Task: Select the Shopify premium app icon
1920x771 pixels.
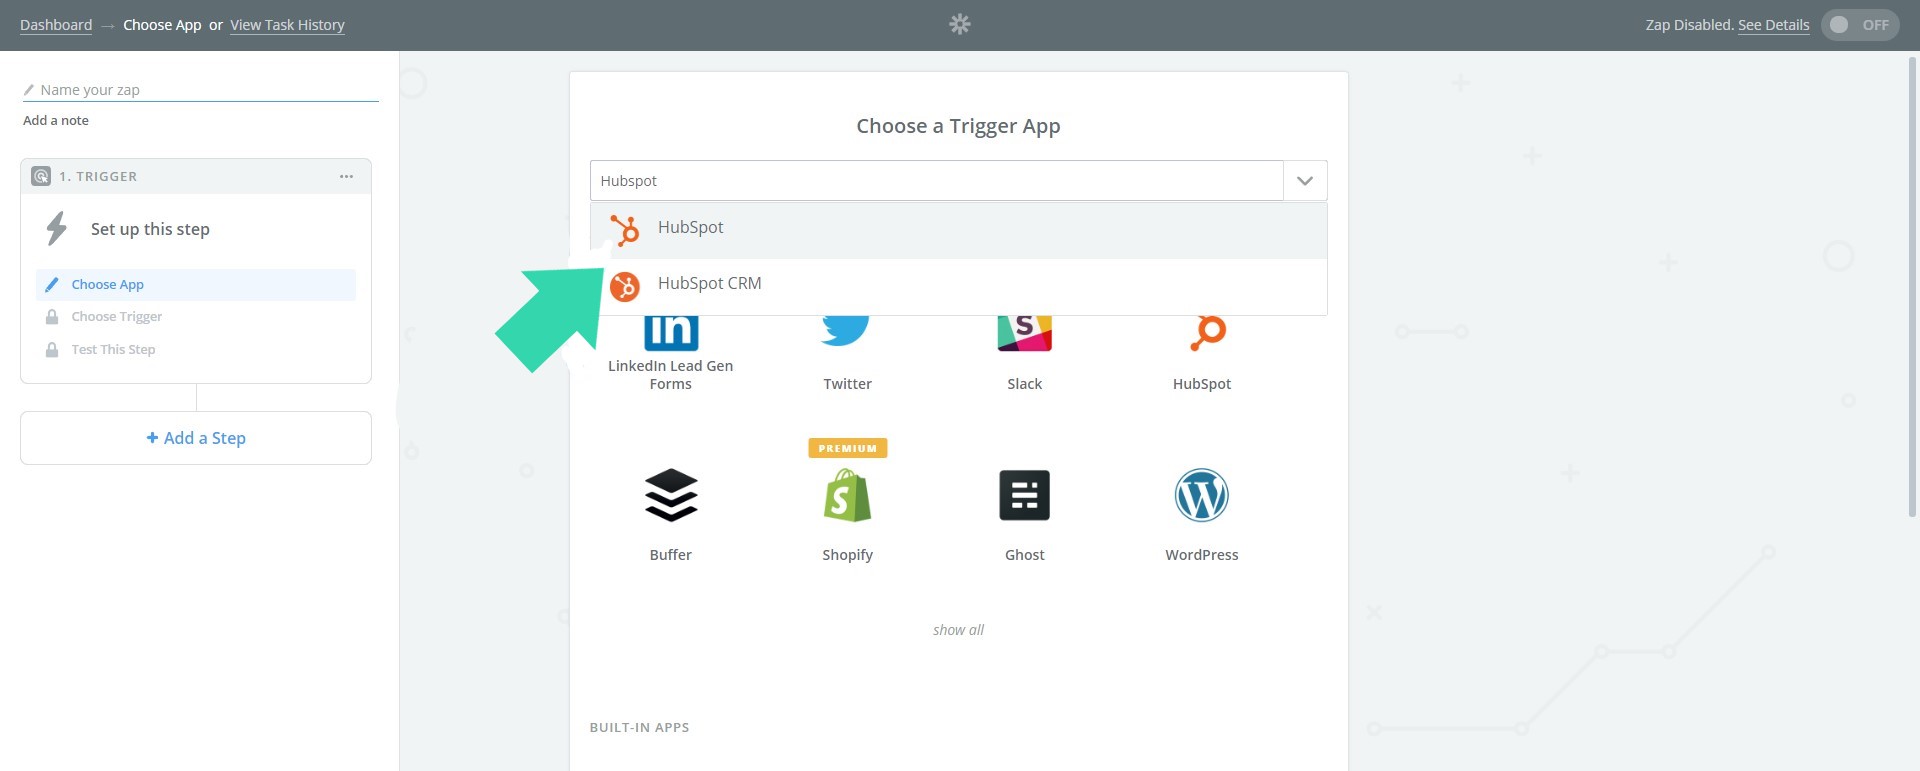Action: 847,494
